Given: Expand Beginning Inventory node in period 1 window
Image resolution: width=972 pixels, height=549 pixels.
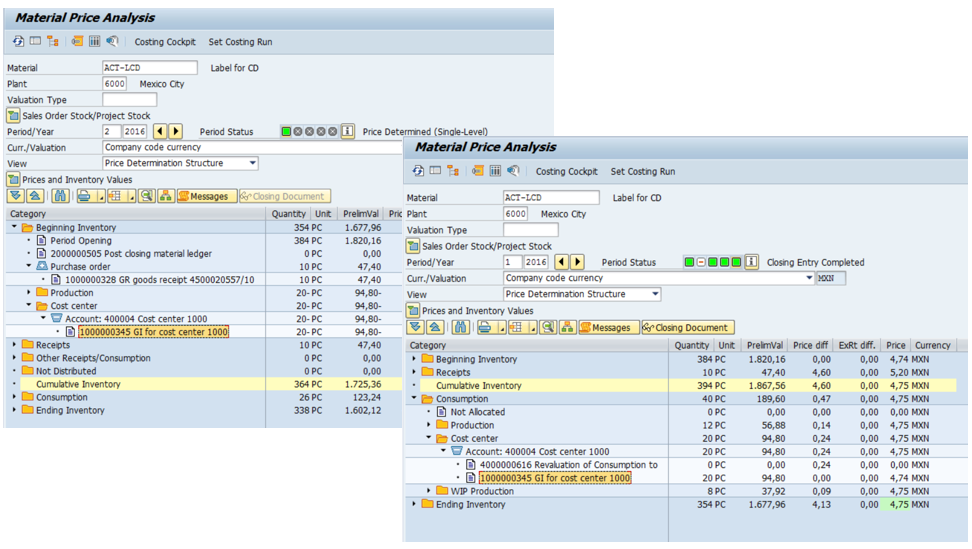Looking at the screenshot, I should tap(414, 359).
